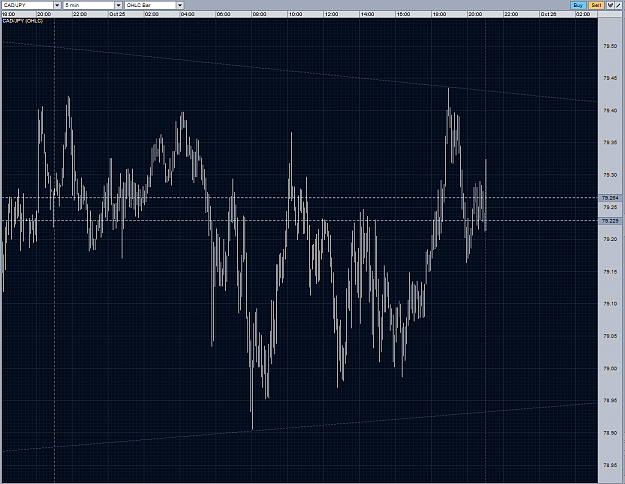This screenshot has height=484, width=625.
Task: Click the 5 min timeframe field
Action: pos(89,5)
